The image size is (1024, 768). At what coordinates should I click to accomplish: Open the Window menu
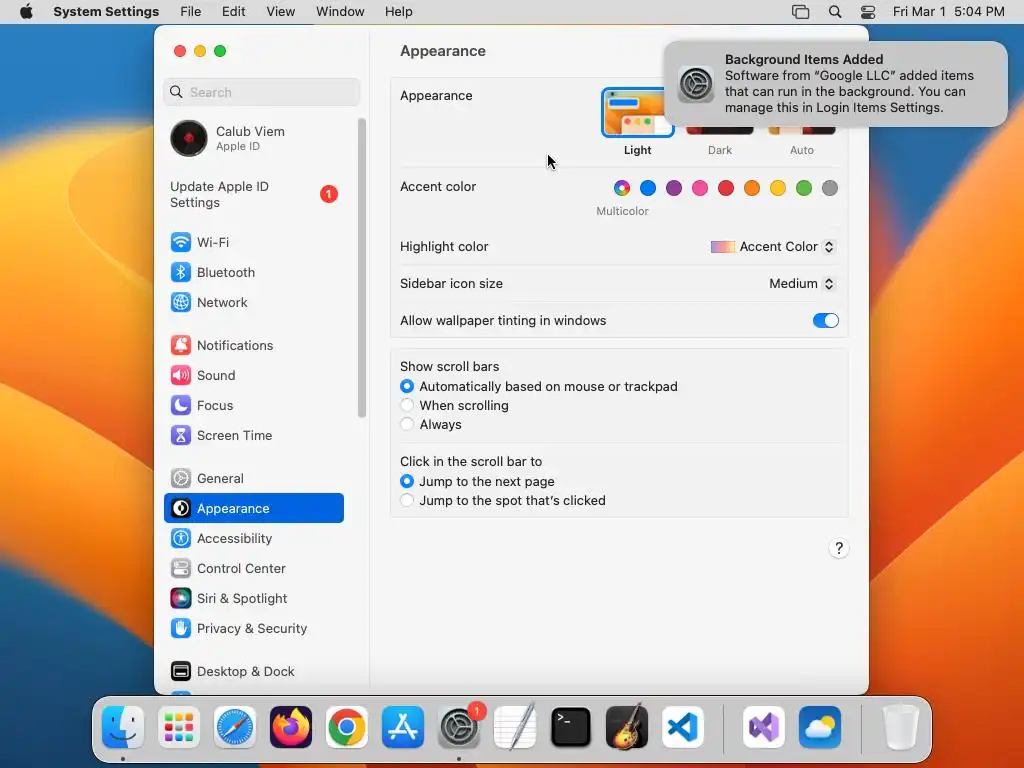point(340,12)
